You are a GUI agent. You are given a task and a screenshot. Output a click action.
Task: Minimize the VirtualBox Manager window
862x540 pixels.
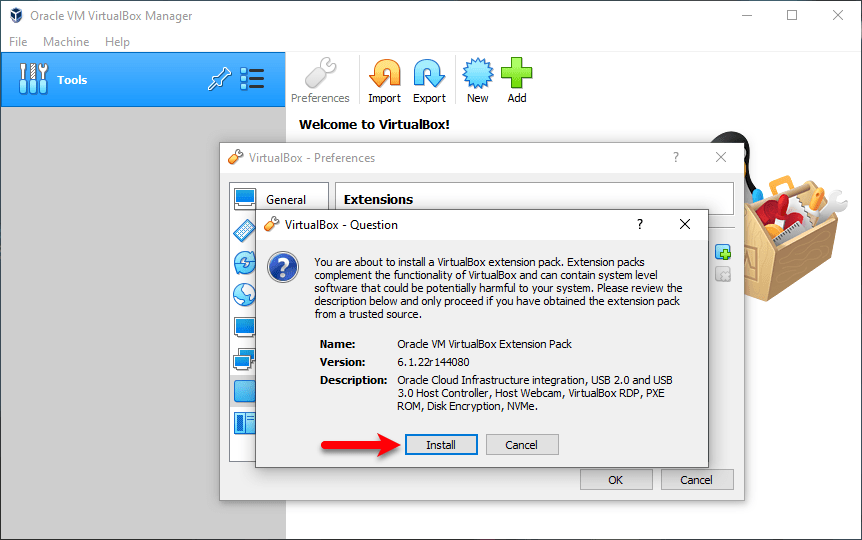click(x=747, y=15)
